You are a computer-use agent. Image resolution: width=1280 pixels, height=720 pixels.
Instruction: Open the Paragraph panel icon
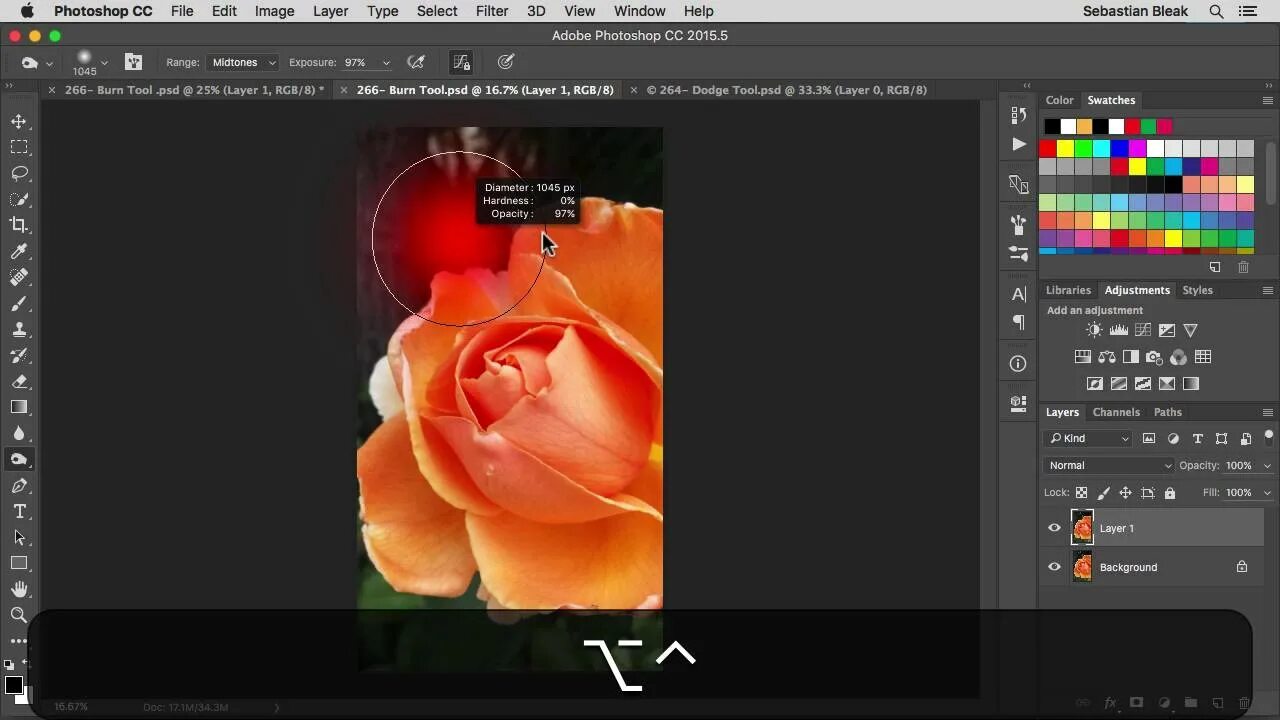click(x=1019, y=322)
